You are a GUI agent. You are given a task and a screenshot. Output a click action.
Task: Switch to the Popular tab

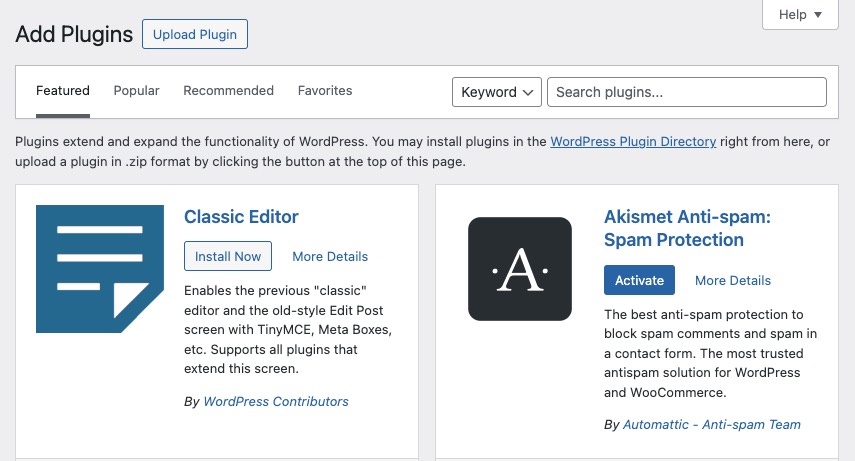tap(136, 91)
